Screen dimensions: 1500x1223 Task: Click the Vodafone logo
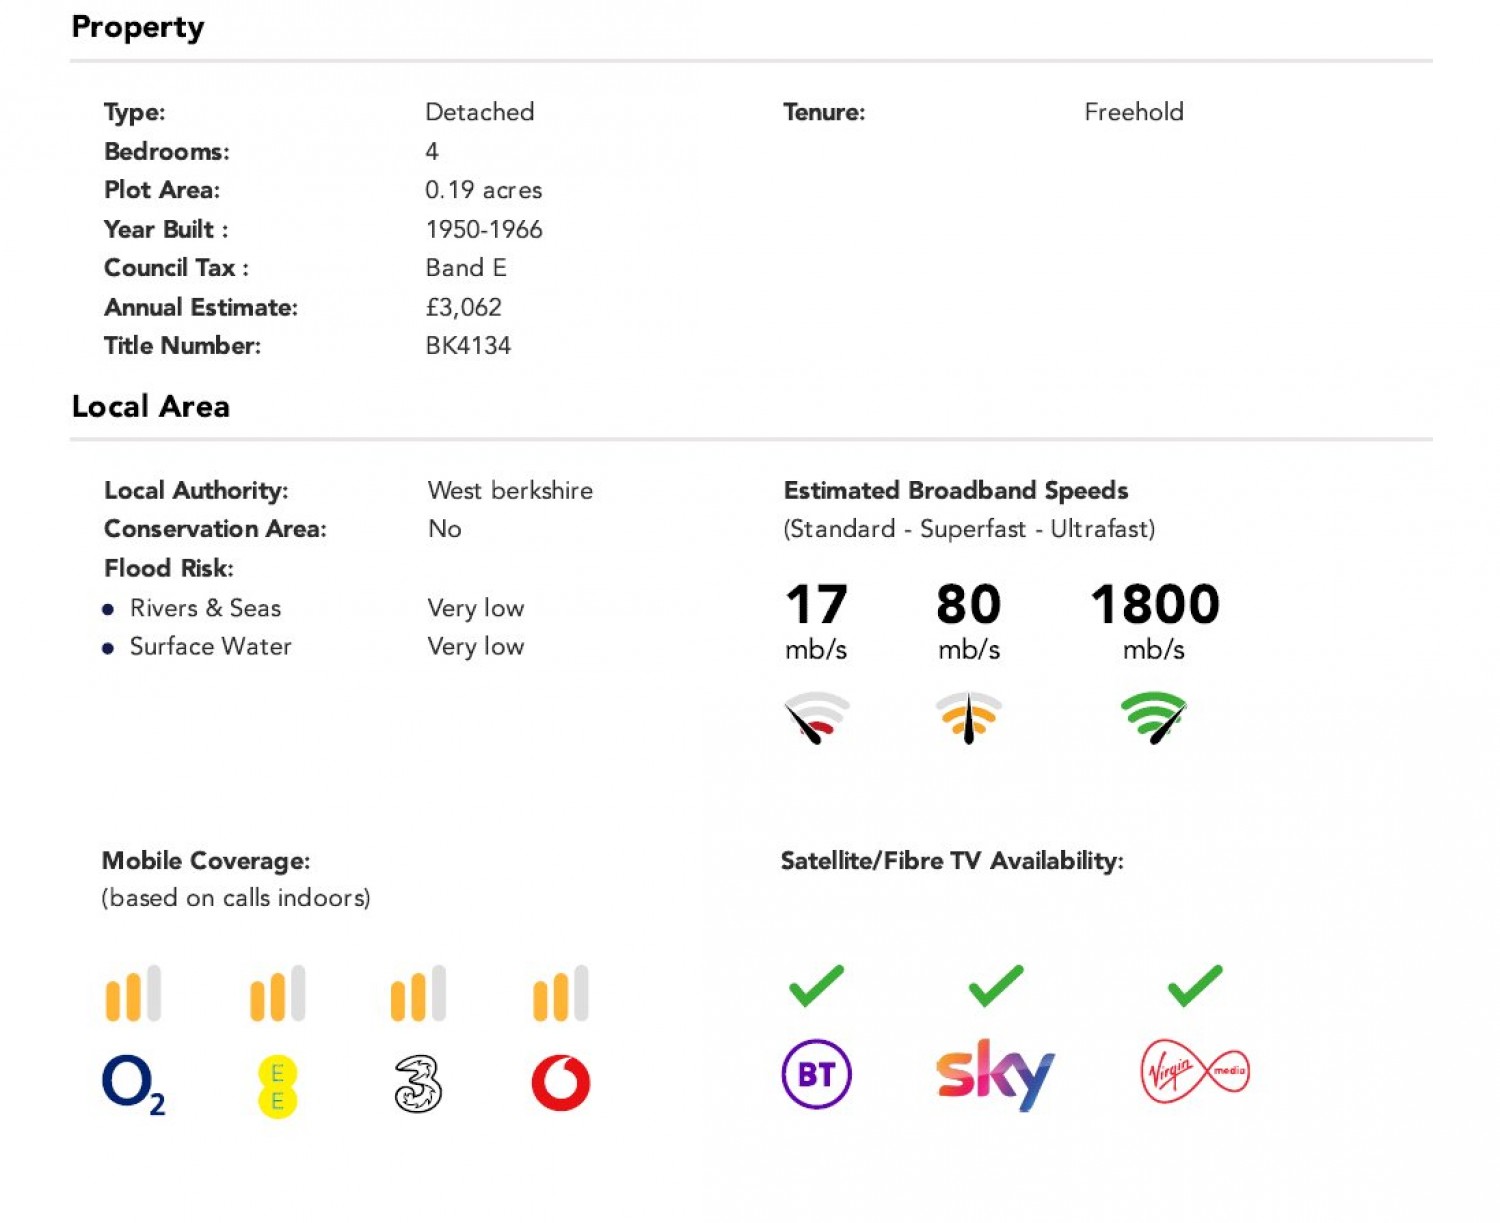click(x=561, y=1083)
